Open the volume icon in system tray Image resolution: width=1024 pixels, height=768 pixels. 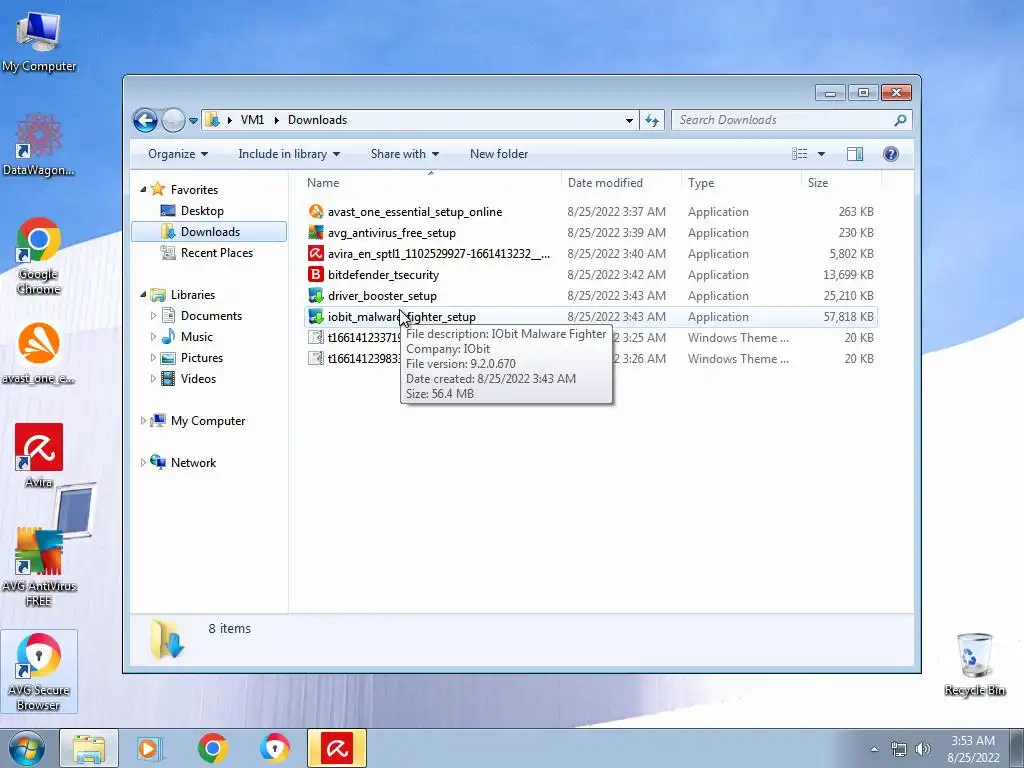pyautogui.click(x=923, y=749)
